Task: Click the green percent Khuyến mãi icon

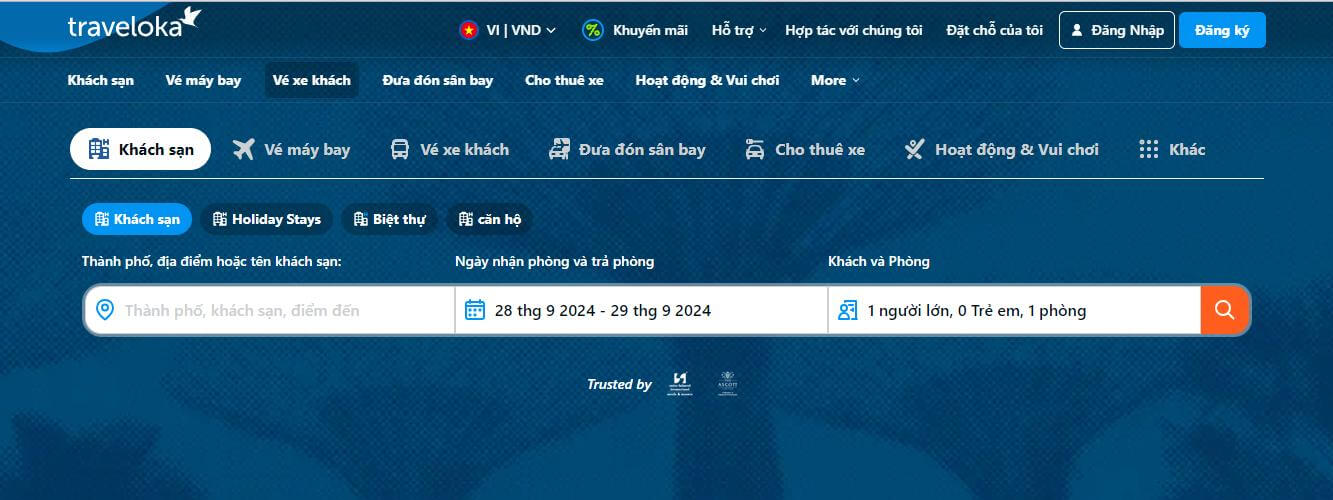Action: pyautogui.click(x=593, y=30)
